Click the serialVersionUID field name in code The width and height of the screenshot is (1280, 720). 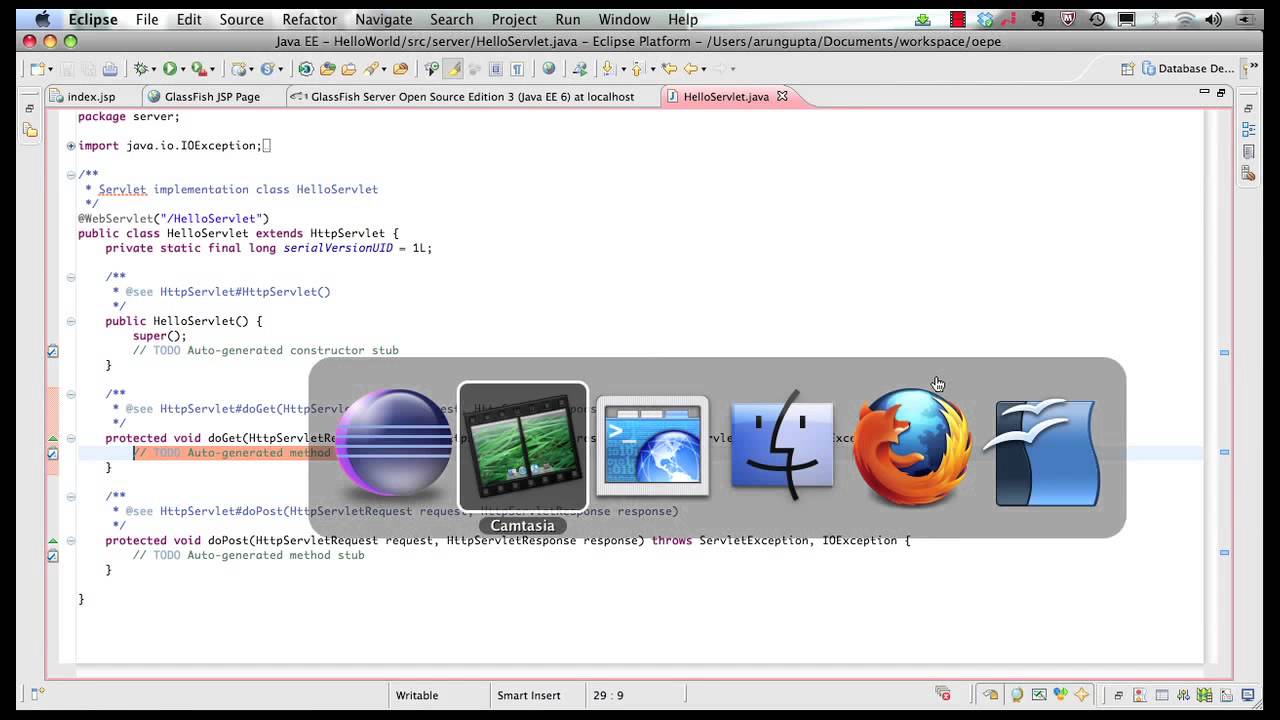coord(338,248)
